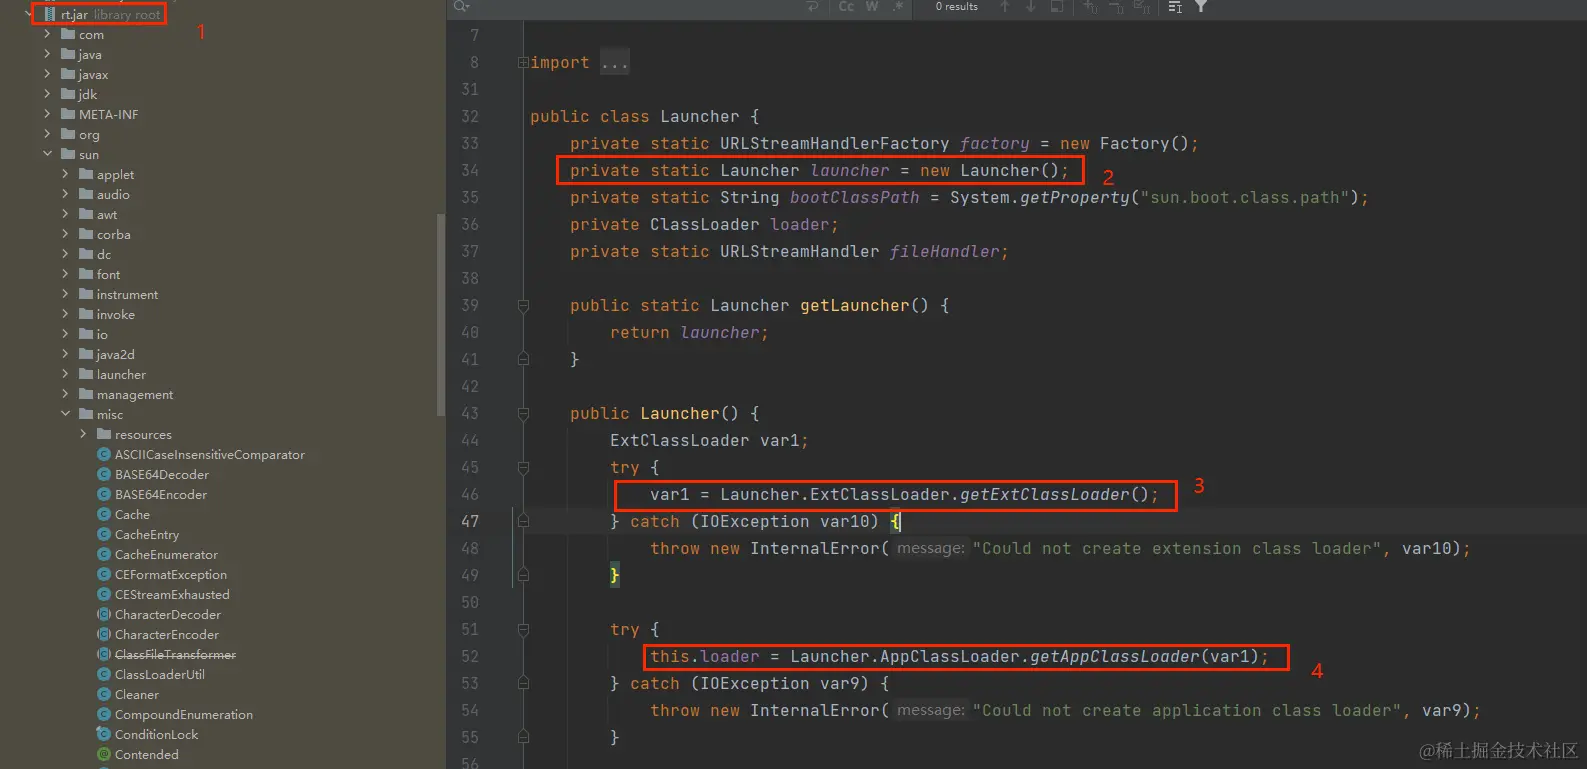Open the BASE64Encoder class

pyautogui.click(x=161, y=495)
